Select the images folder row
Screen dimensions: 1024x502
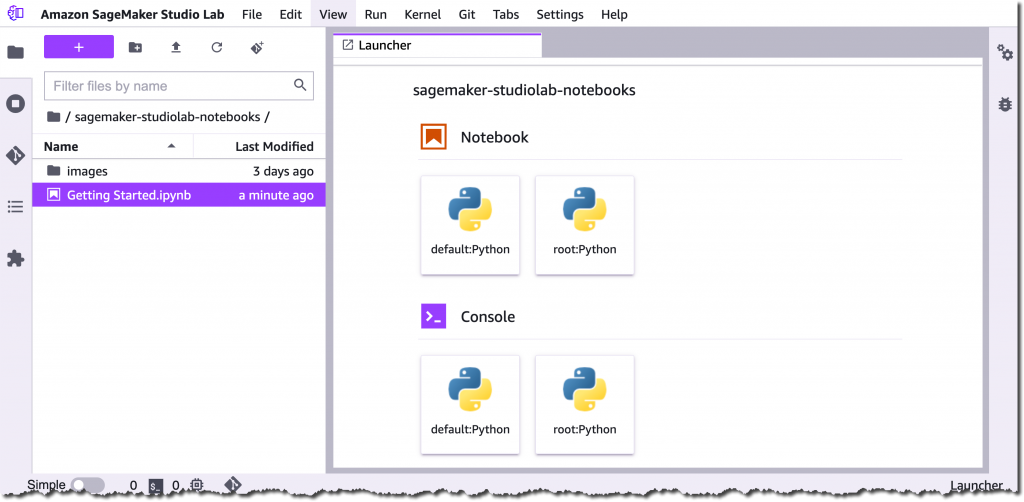[x=179, y=171]
